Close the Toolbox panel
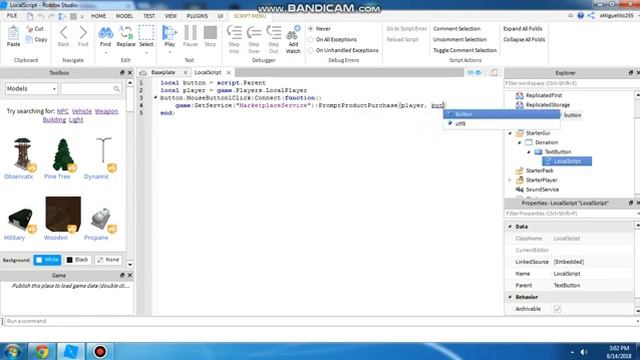640x360 pixels. [x=130, y=73]
